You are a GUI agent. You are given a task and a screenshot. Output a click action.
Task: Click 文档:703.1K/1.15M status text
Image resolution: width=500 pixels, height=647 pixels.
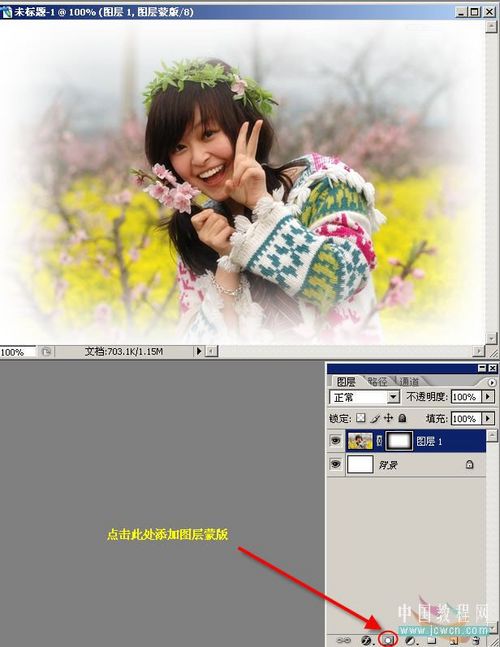124,352
